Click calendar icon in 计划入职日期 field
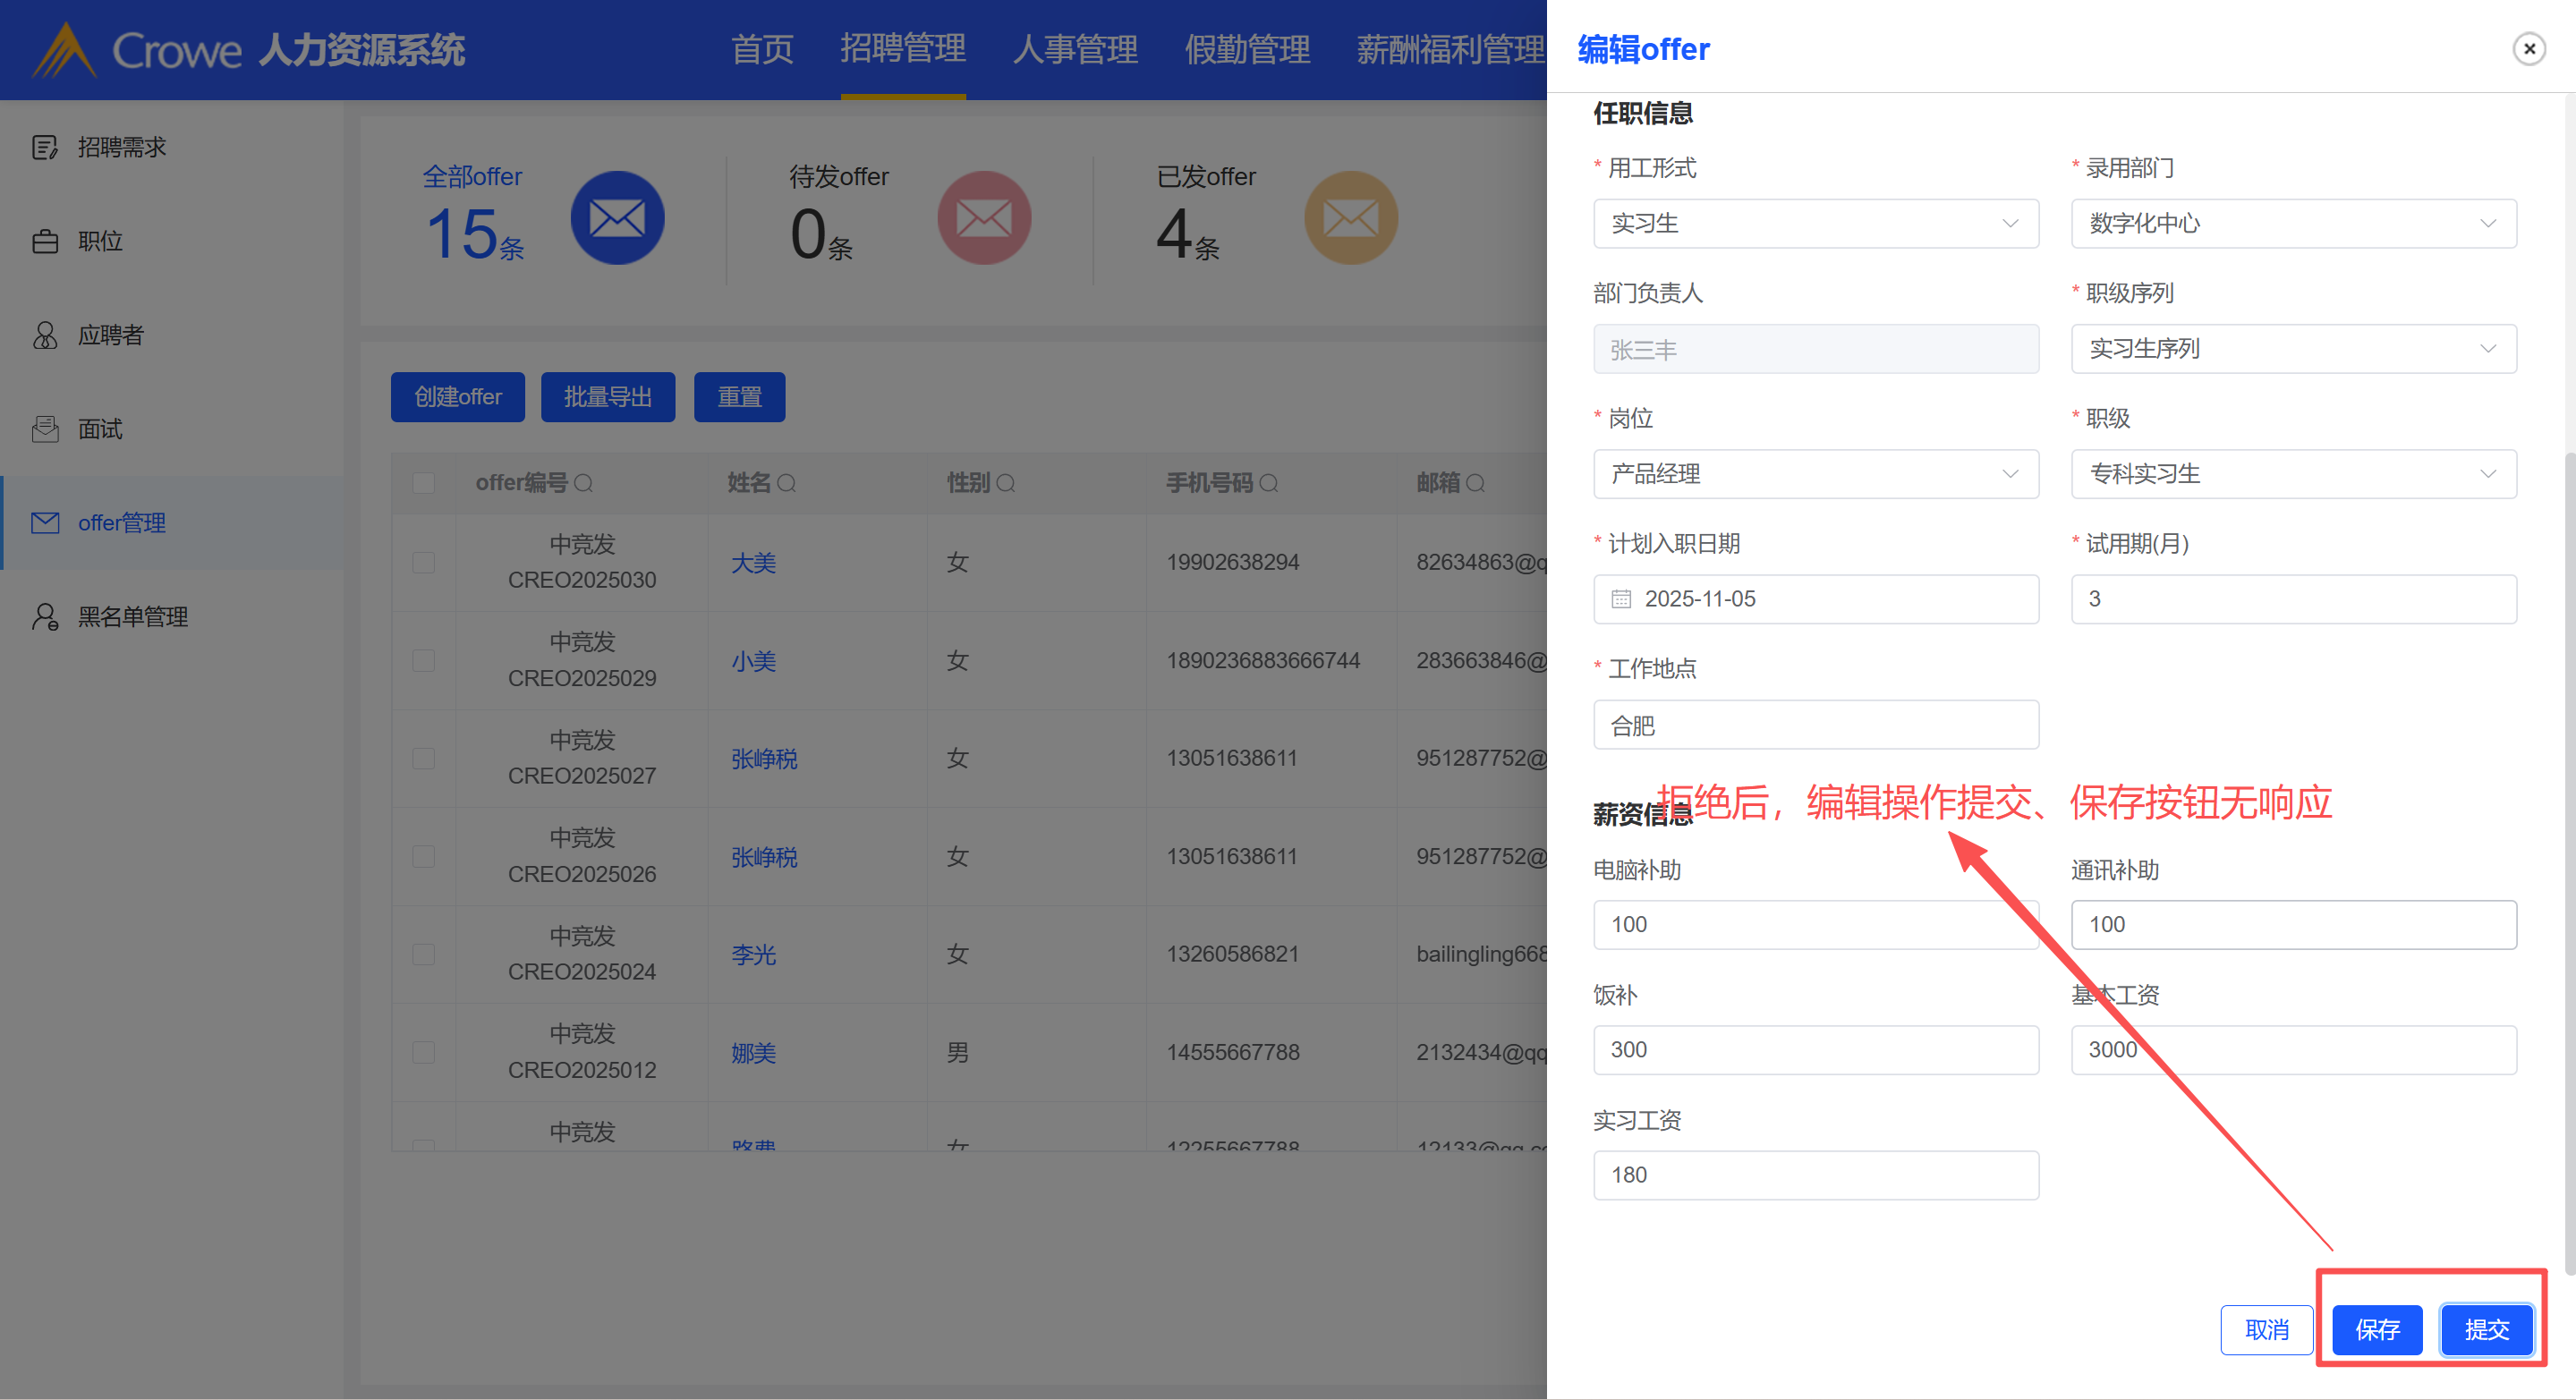The image size is (2576, 1400). tap(1621, 599)
